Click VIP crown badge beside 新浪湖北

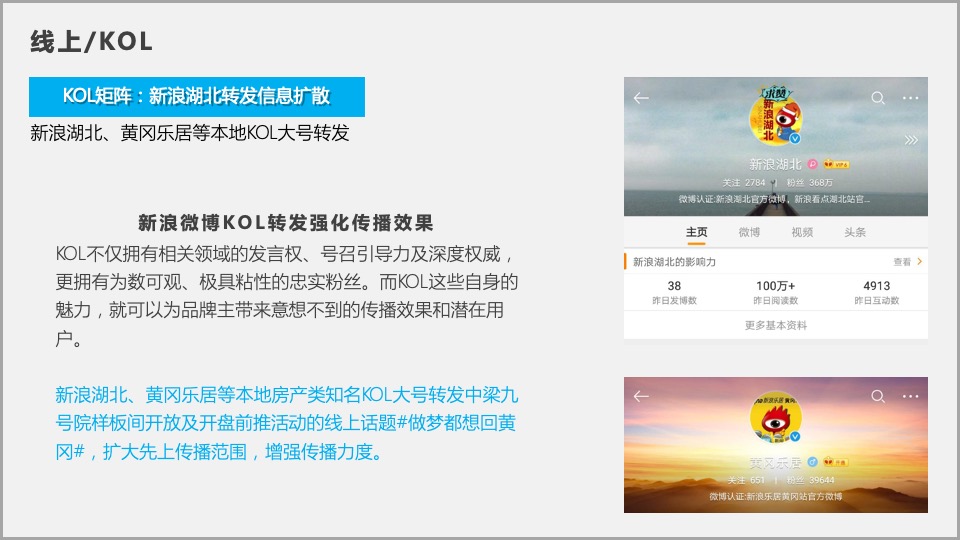(x=836, y=164)
